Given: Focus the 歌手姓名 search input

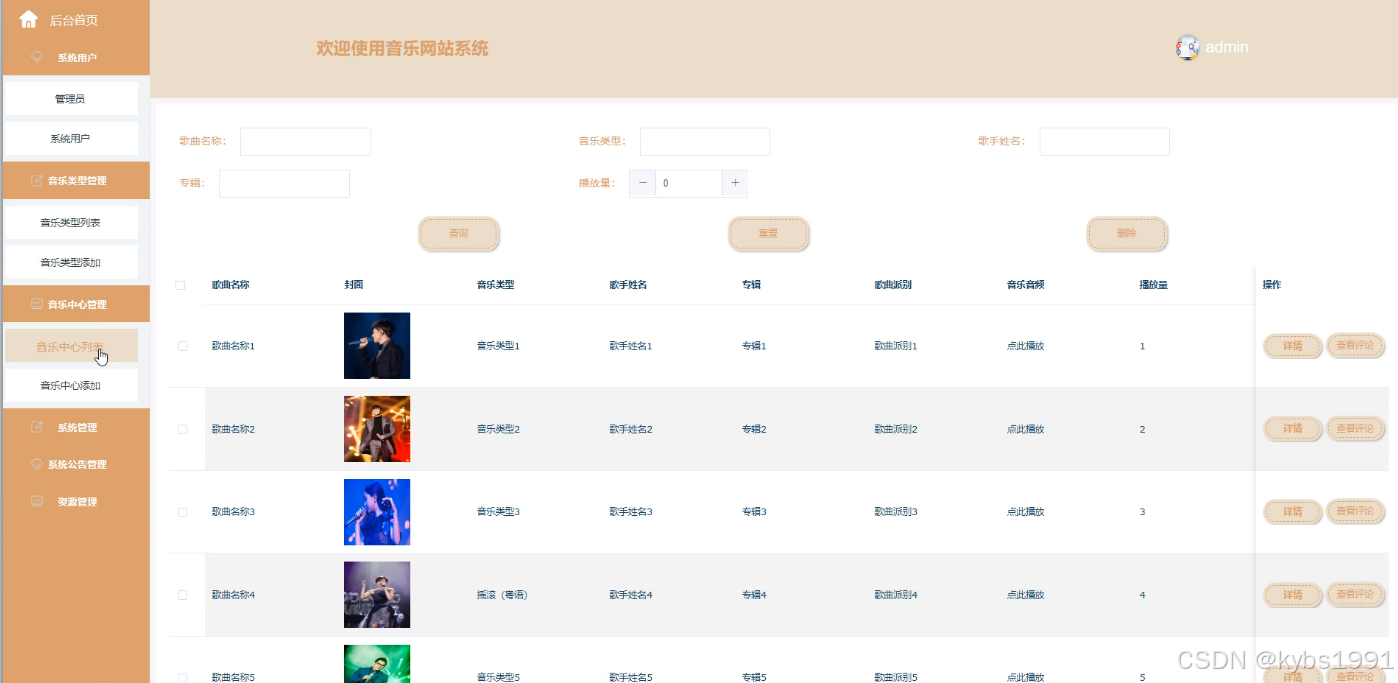Looking at the screenshot, I should (1105, 141).
